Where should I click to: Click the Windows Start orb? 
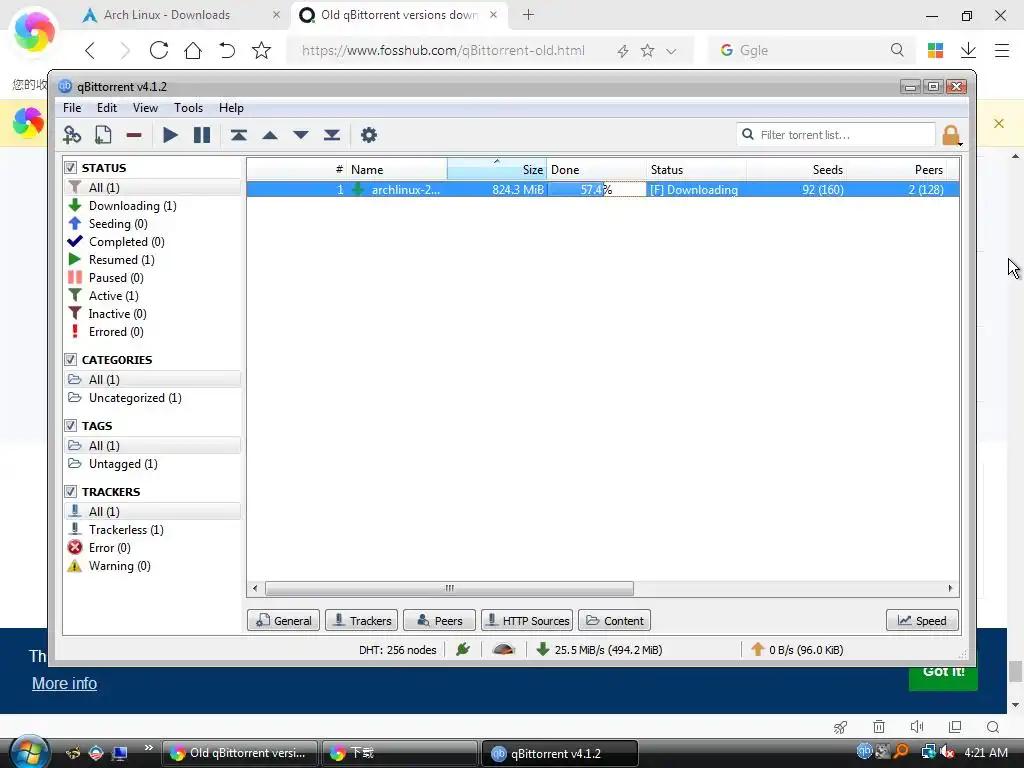point(29,752)
